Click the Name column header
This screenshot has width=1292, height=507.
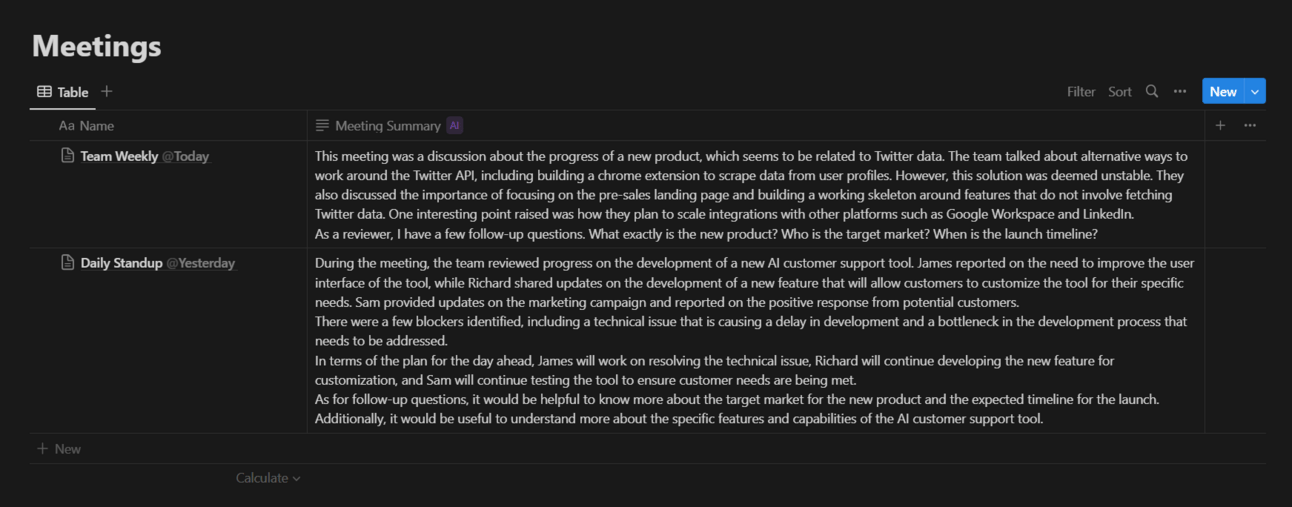[x=96, y=126]
